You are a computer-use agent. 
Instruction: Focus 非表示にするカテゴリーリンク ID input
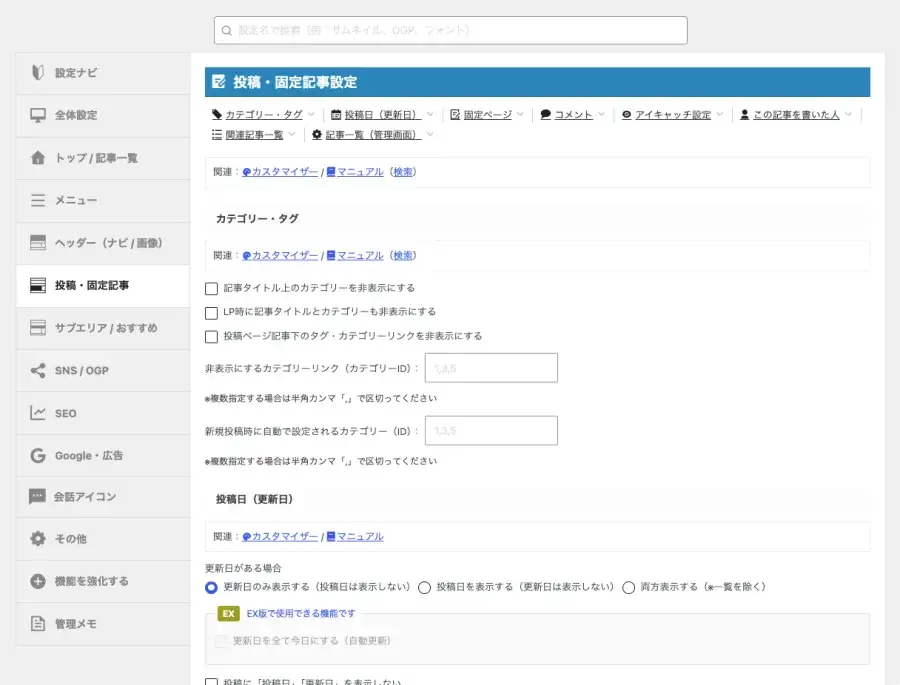click(x=491, y=368)
